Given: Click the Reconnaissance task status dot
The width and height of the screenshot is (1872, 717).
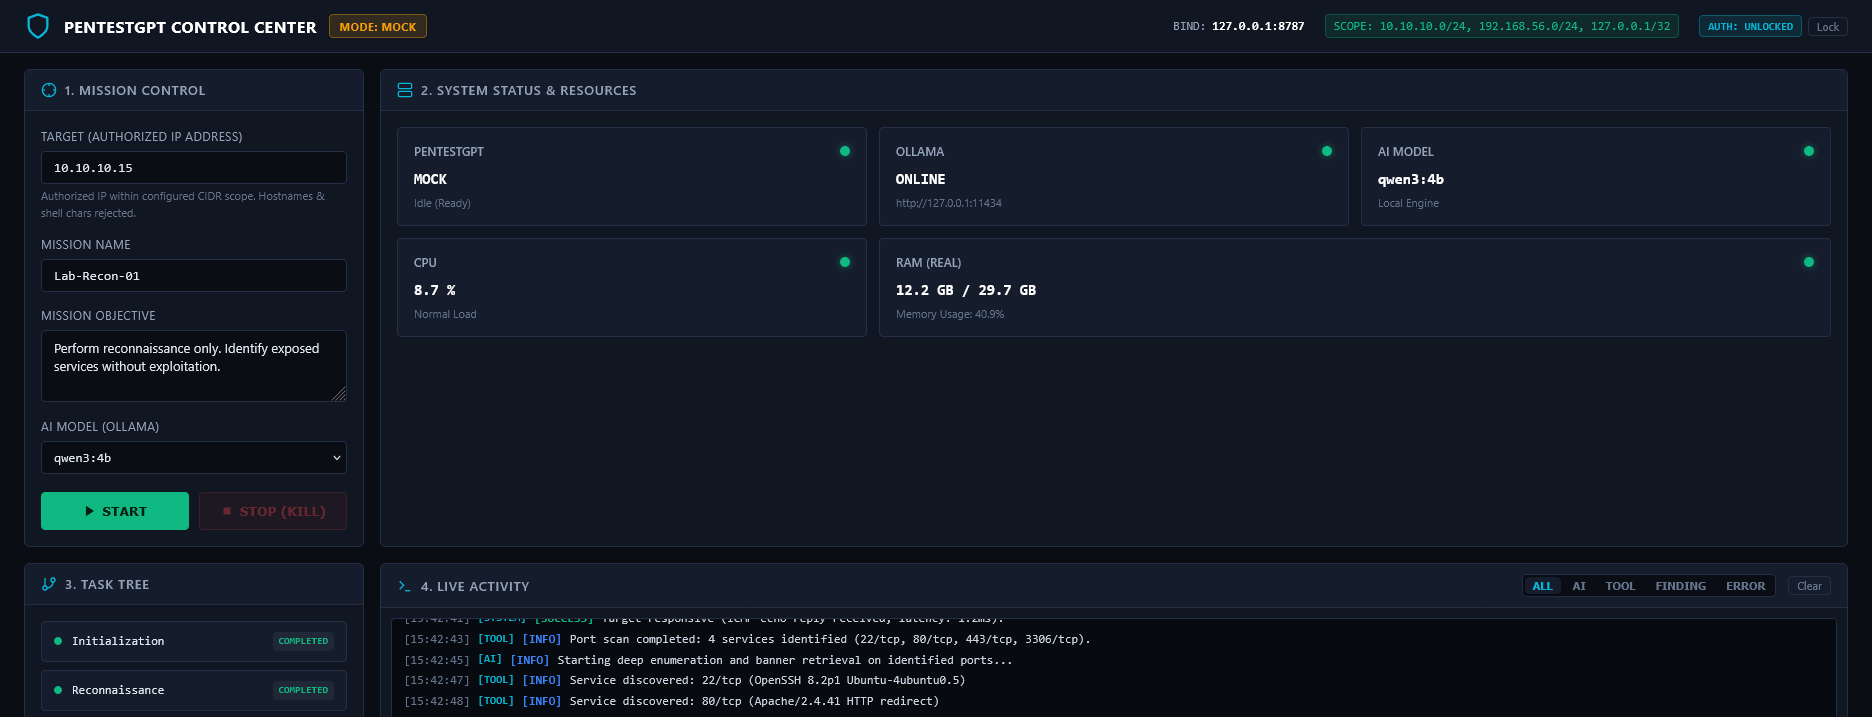Looking at the screenshot, I should pos(58,690).
